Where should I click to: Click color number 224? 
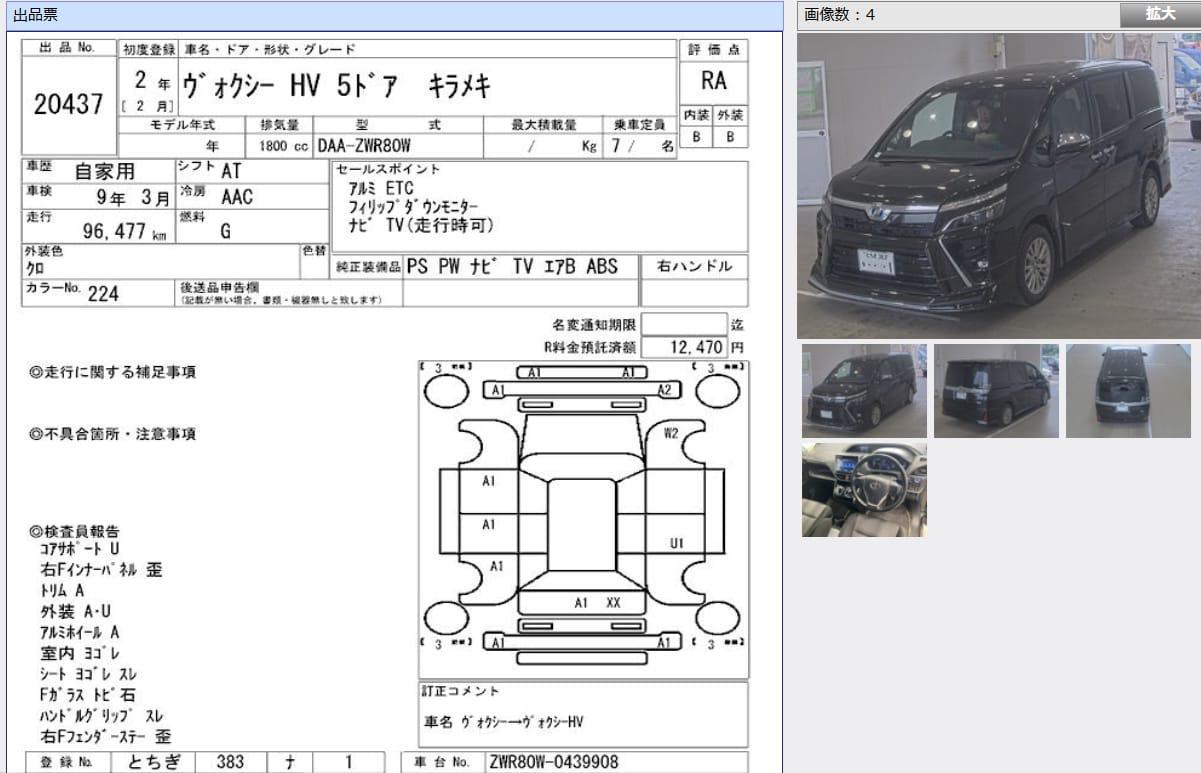(104, 294)
